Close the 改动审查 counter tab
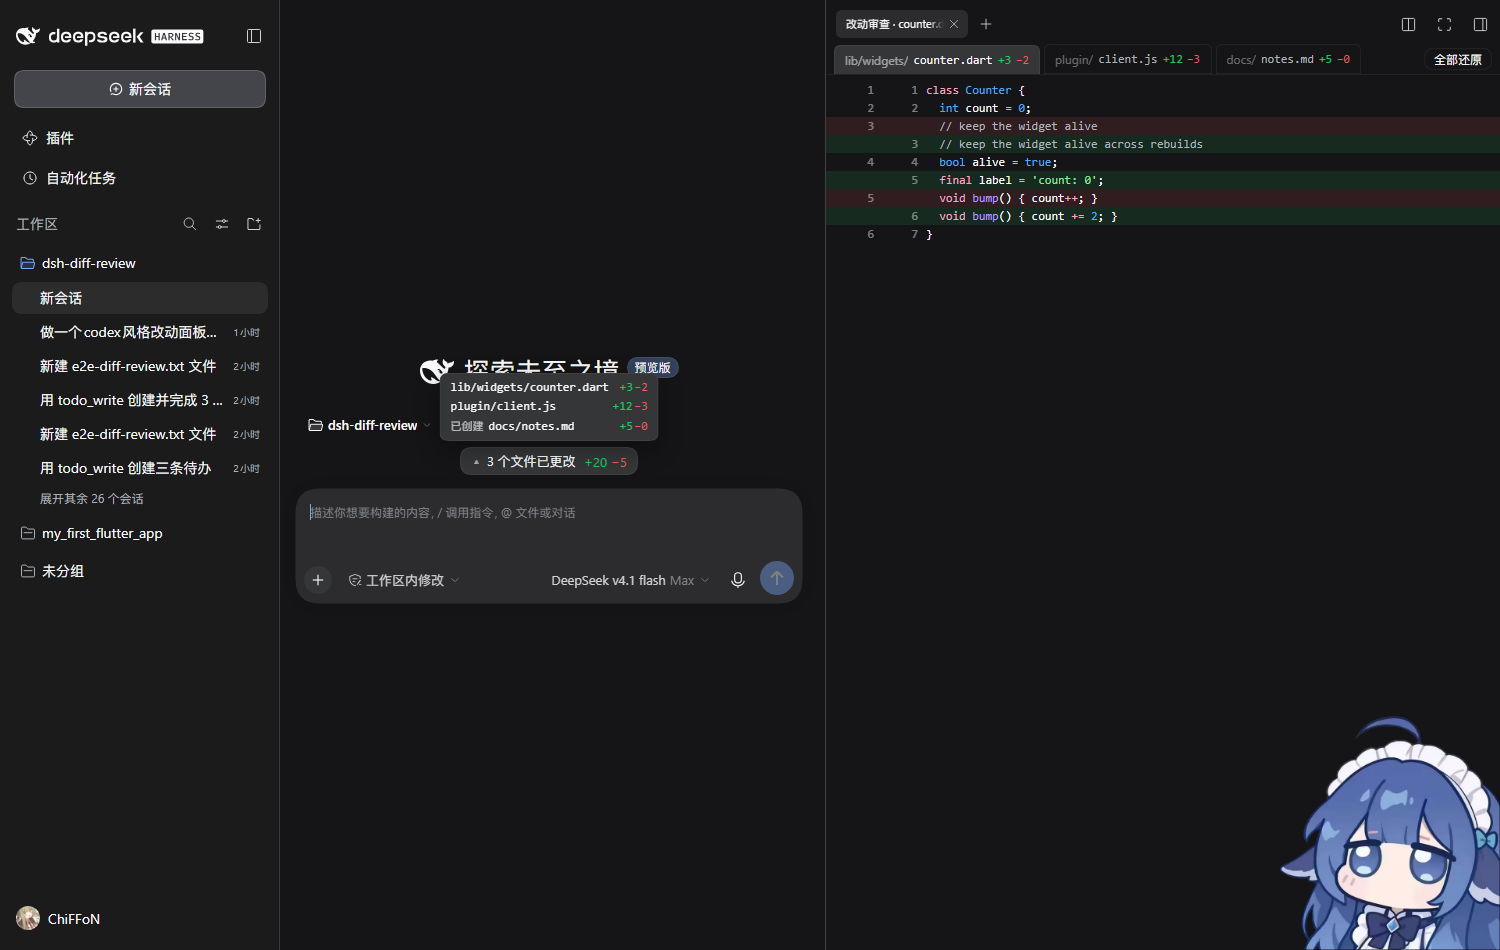The height and width of the screenshot is (950, 1500). (x=954, y=24)
